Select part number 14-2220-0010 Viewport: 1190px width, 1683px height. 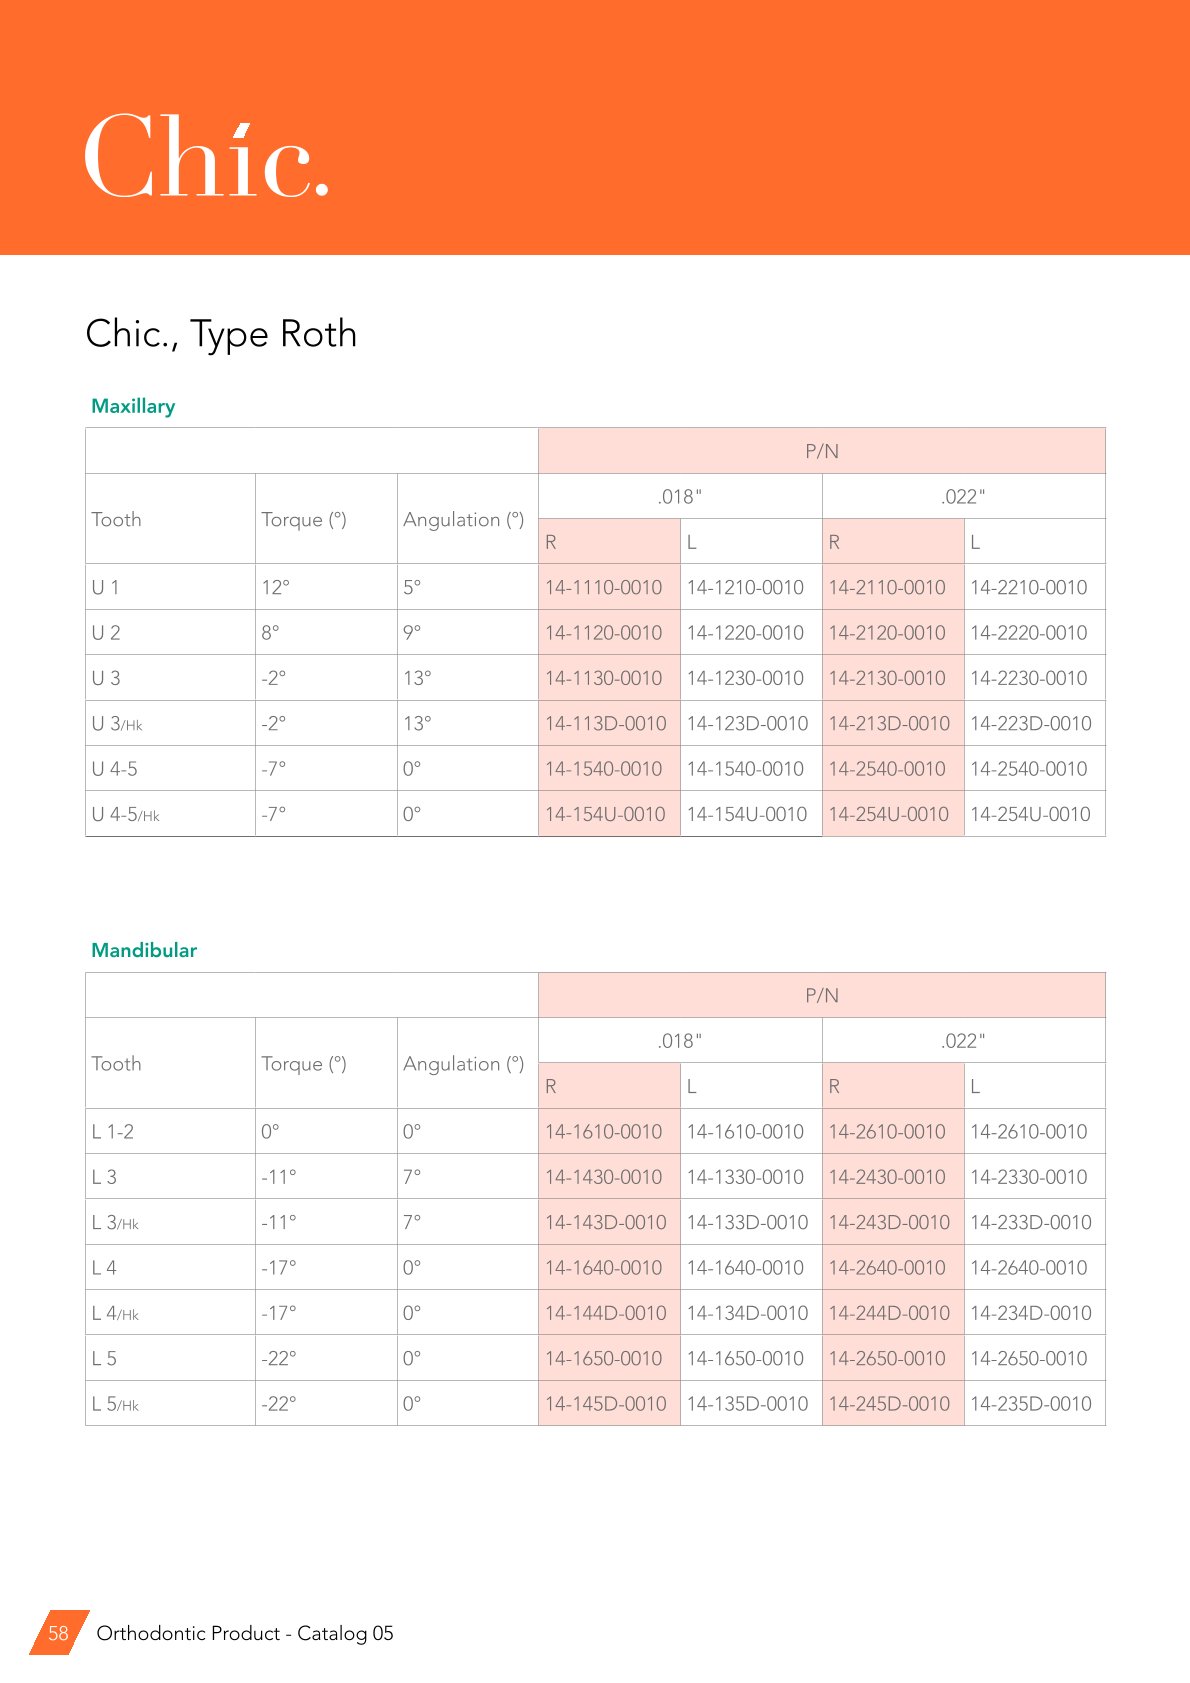tap(1029, 633)
